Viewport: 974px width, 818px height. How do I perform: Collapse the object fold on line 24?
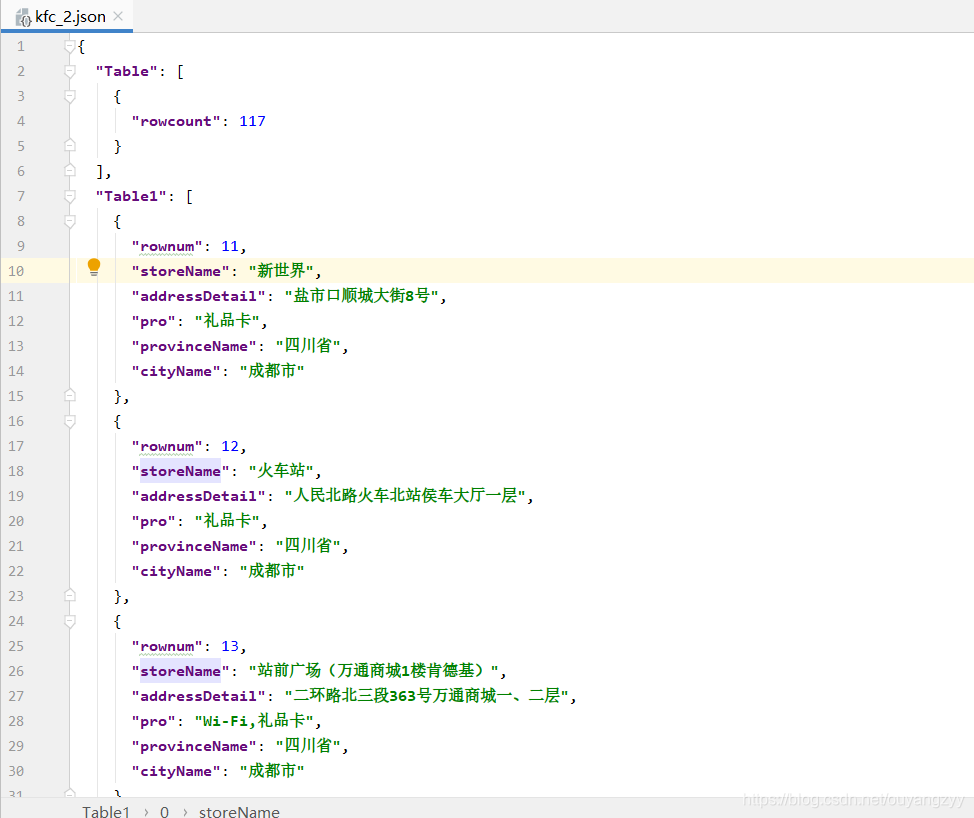[x=70, y=621]
